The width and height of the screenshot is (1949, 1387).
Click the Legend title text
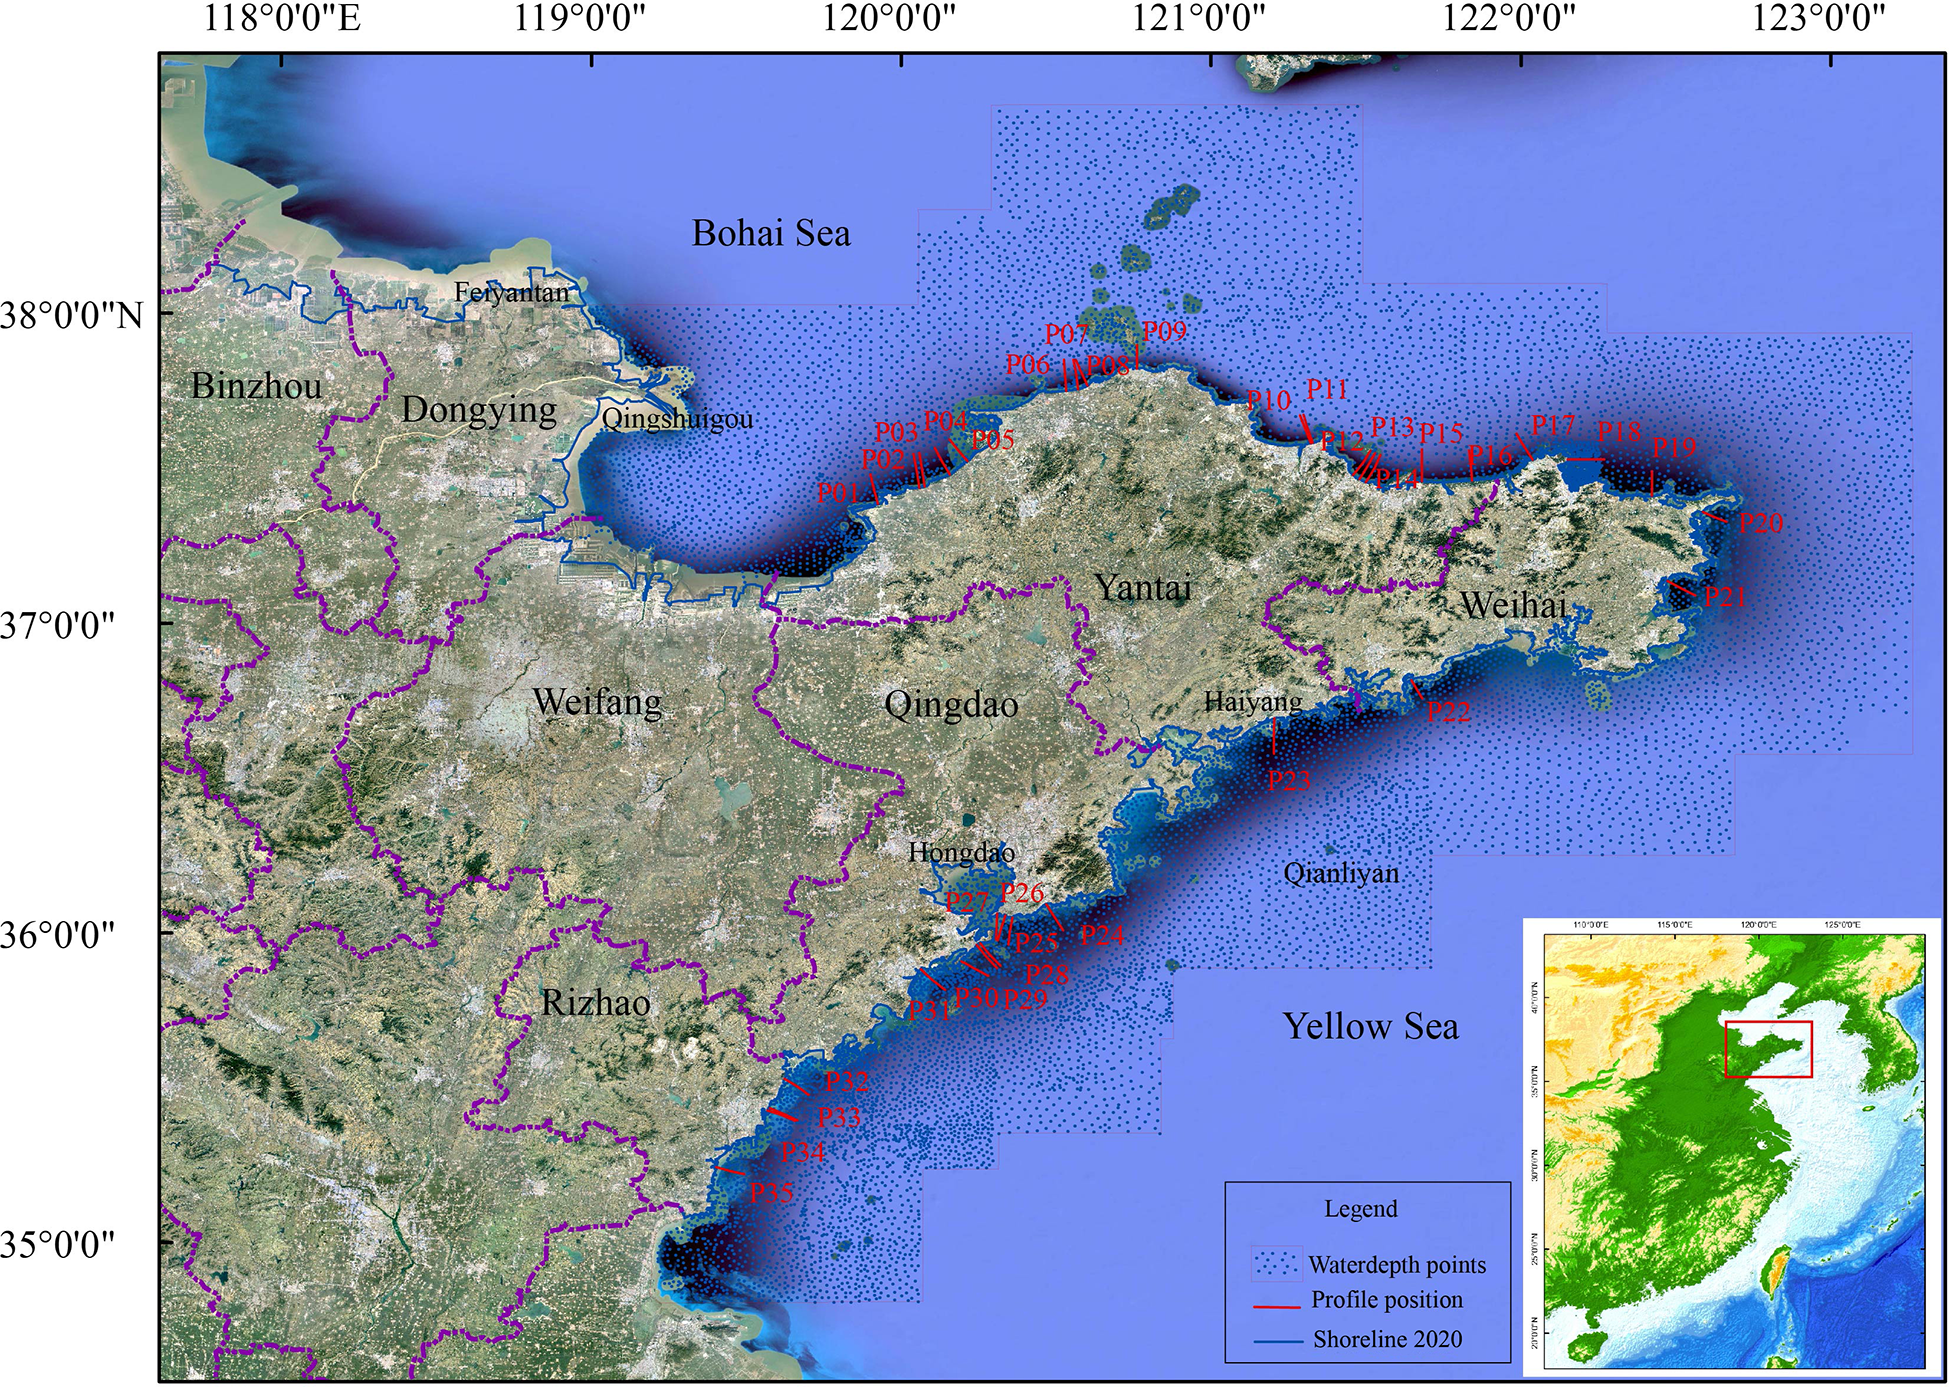[1360, 1209]
